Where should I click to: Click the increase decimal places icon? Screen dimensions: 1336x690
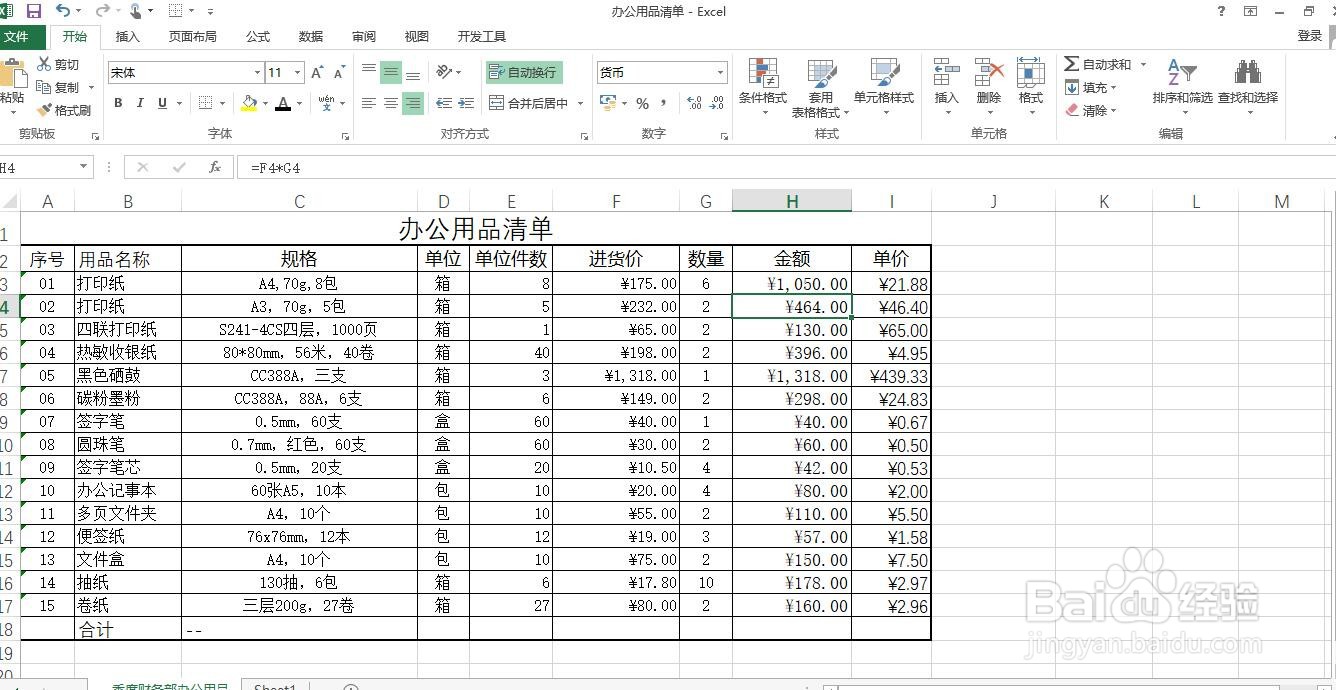tap(692, 103)
